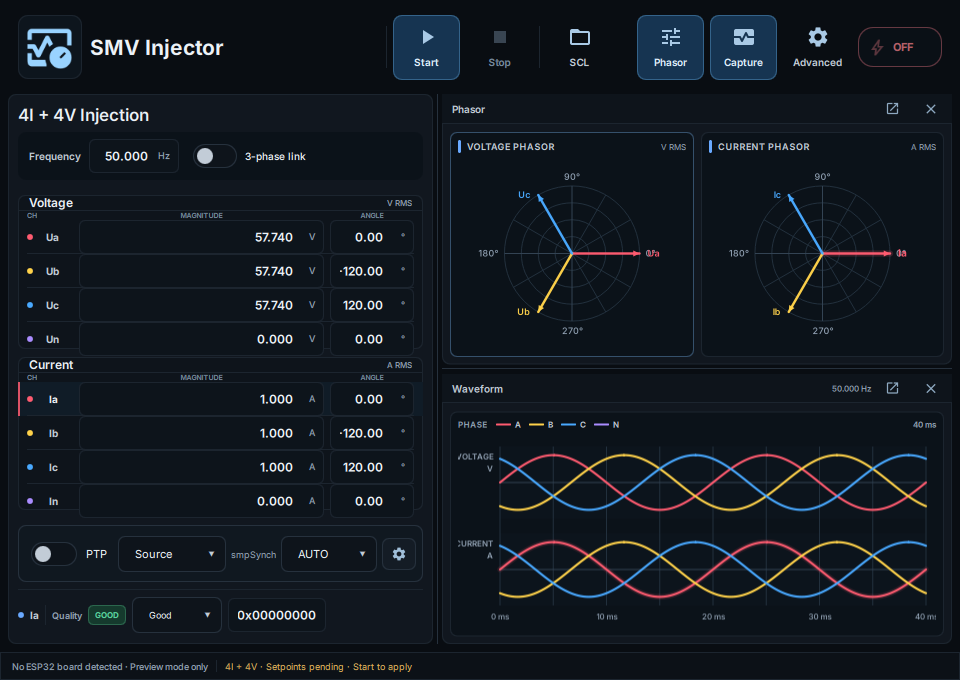This screenshot has height=680, width=960.
Task: Edit In angle field
Action: pyautogui.click(x=372, y=501)
